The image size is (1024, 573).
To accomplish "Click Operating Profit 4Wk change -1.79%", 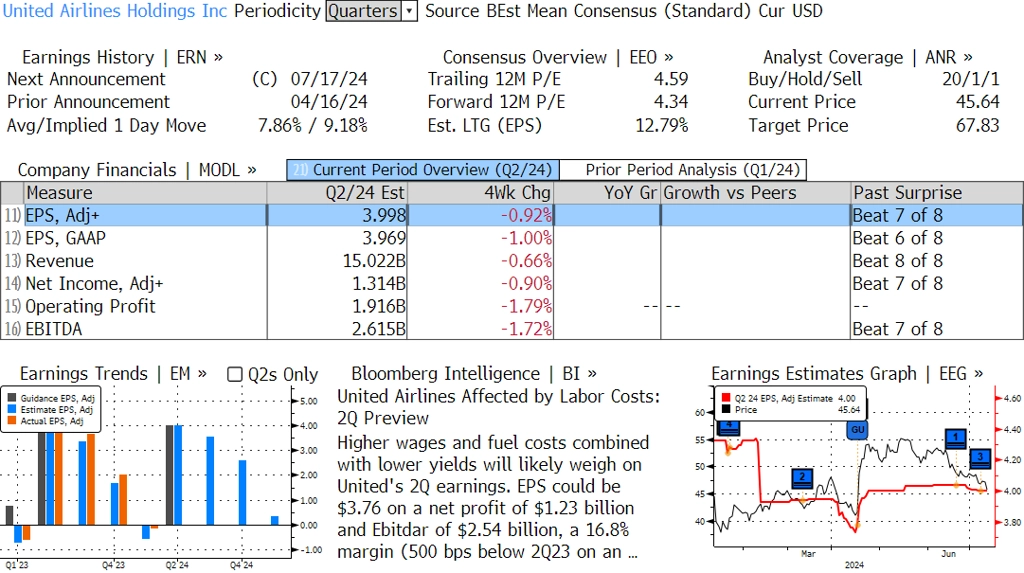I will 526,306.
